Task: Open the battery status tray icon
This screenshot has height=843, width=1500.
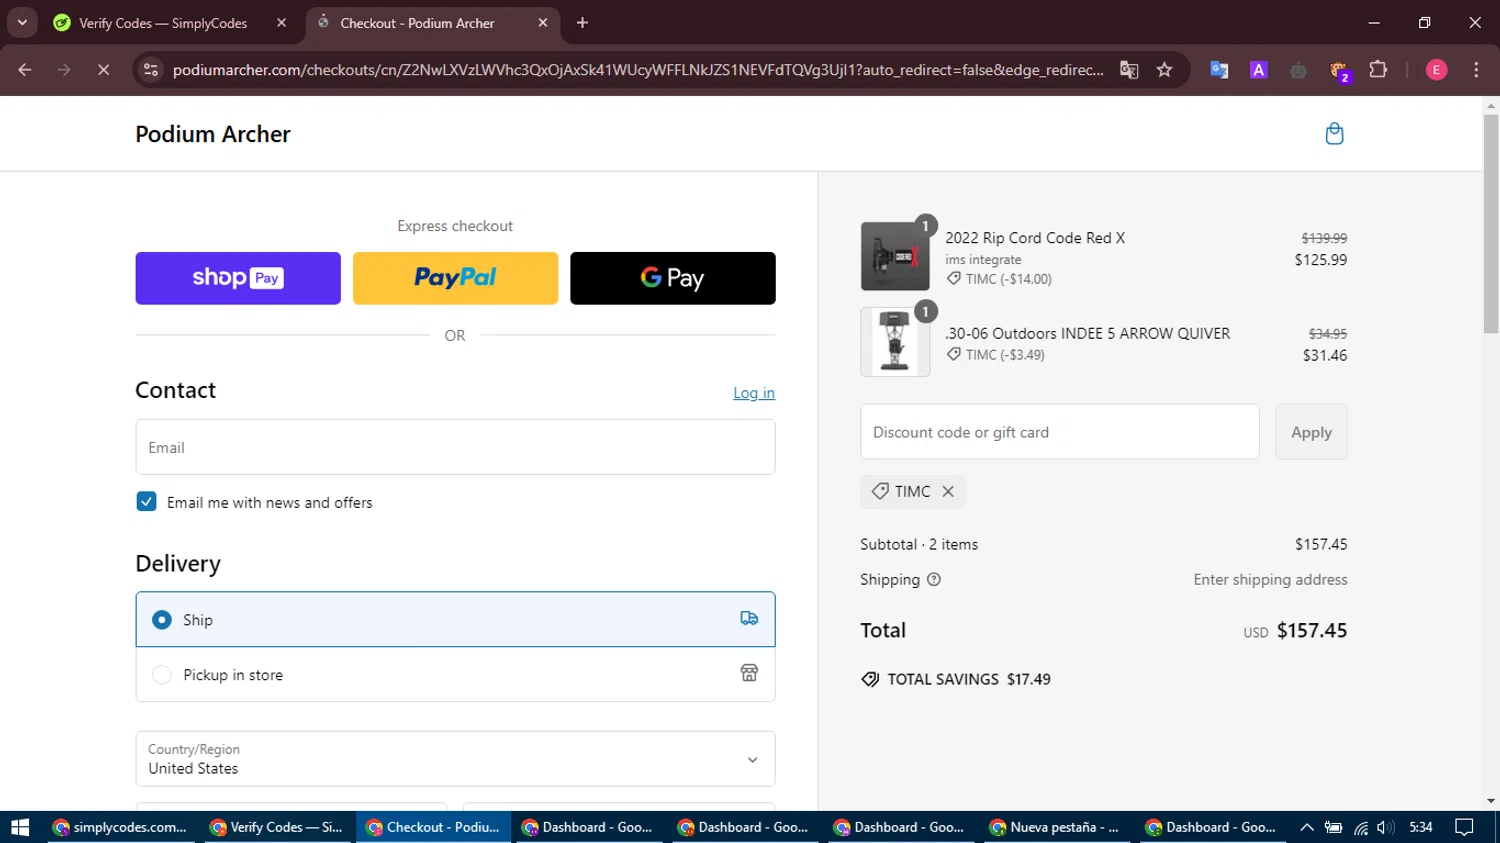Action: point(1333,827)
